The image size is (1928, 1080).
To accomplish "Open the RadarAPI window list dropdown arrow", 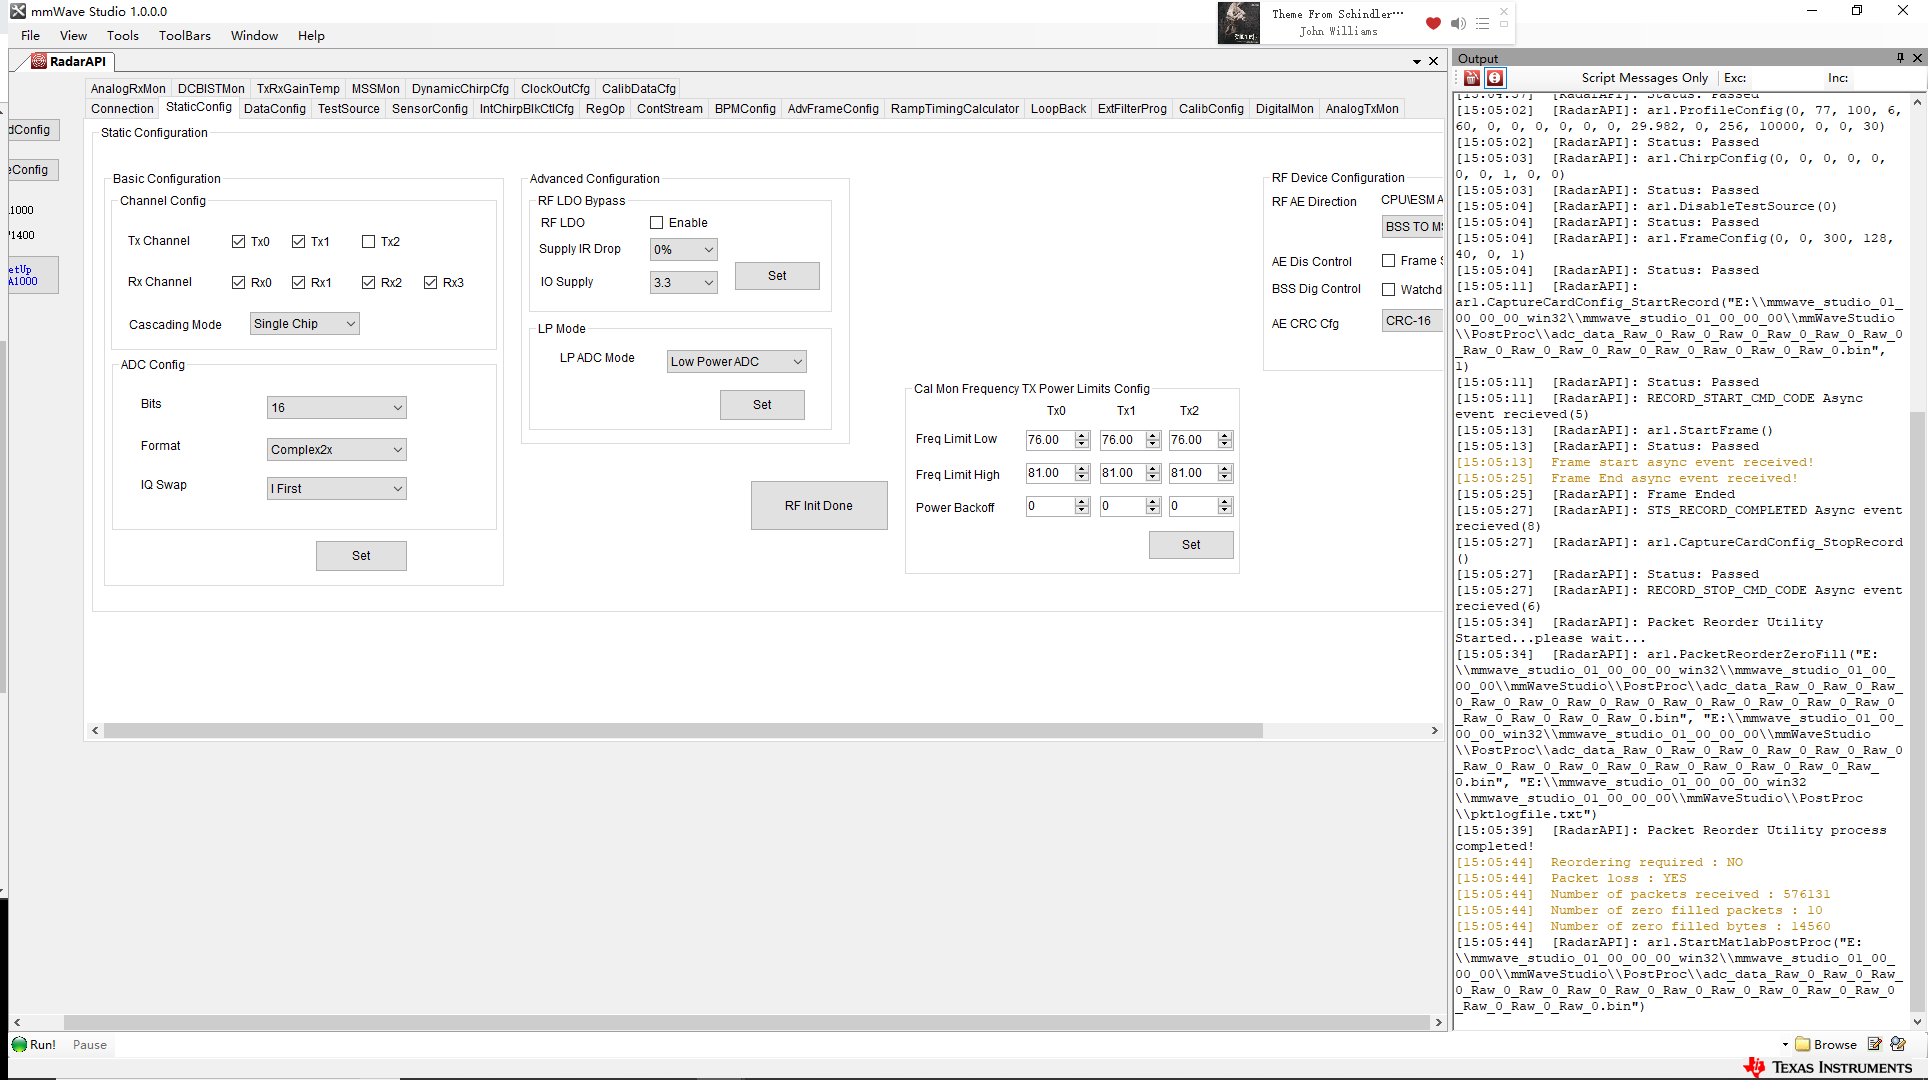I will click(1417, 62).
